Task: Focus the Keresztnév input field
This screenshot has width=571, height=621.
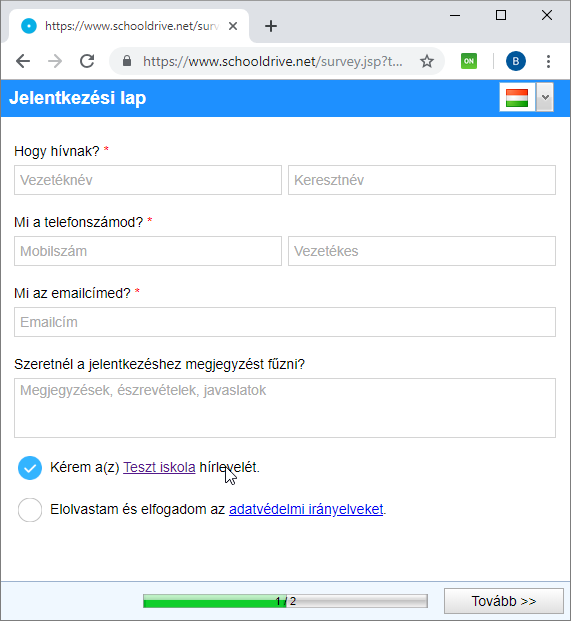Action: [422, 180]
